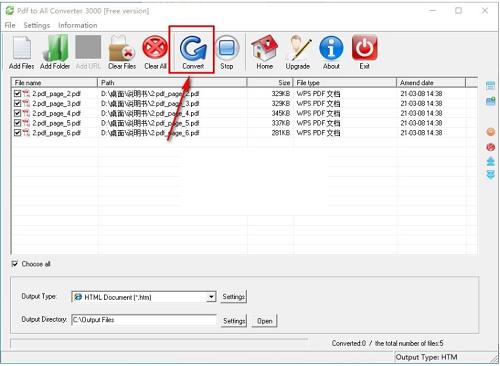500x366 pixels.
Task: Click the file type cell of the 2.pdf_page_2.pdf row
Action: (x=318, y=94)
